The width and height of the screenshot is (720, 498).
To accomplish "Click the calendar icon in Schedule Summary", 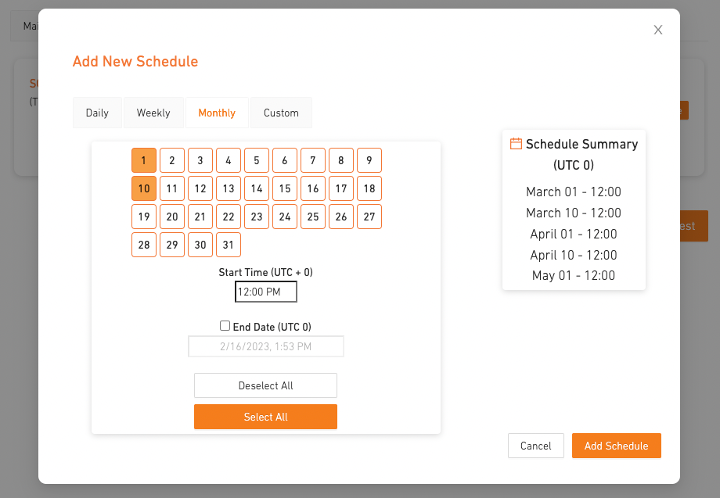I will click(x=516, y=144).
